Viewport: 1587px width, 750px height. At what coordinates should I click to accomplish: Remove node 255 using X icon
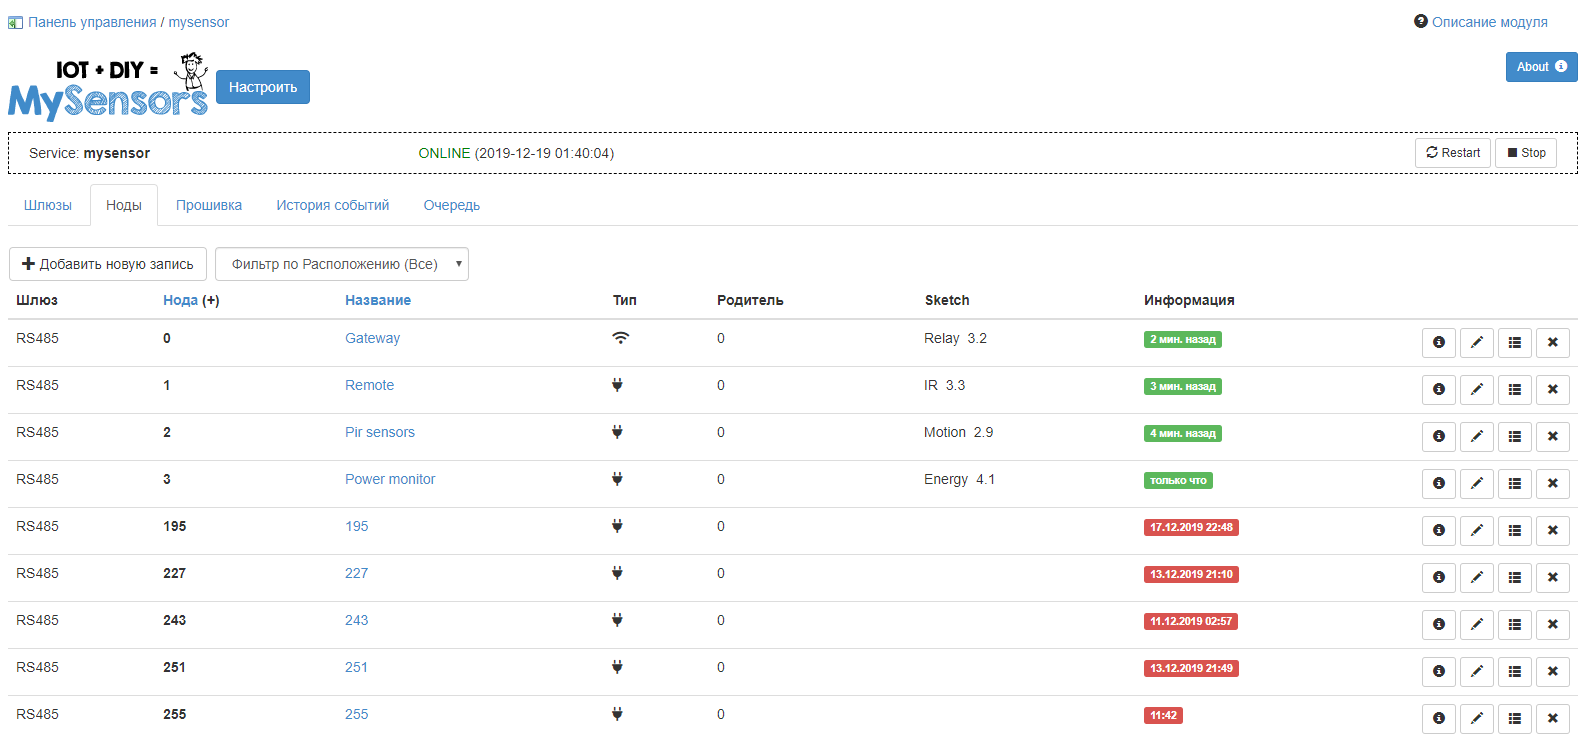[1552, 718]
